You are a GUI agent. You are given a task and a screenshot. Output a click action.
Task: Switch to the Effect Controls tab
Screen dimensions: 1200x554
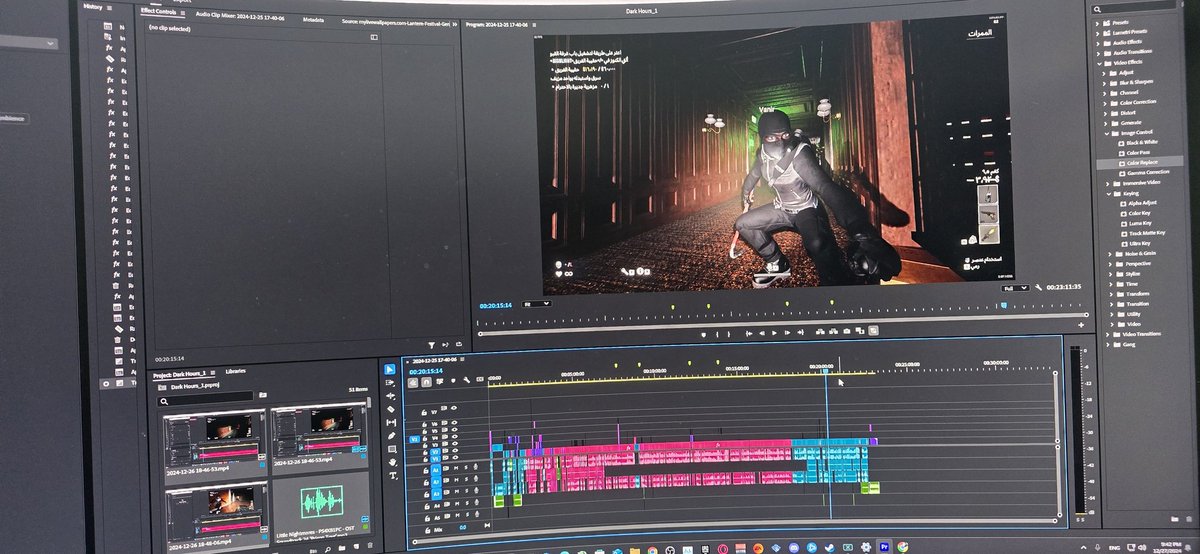pos(159,11)
